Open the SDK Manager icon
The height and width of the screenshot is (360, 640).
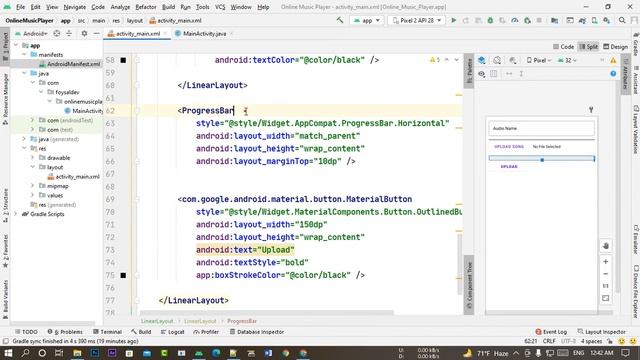(x=607, y=20)
